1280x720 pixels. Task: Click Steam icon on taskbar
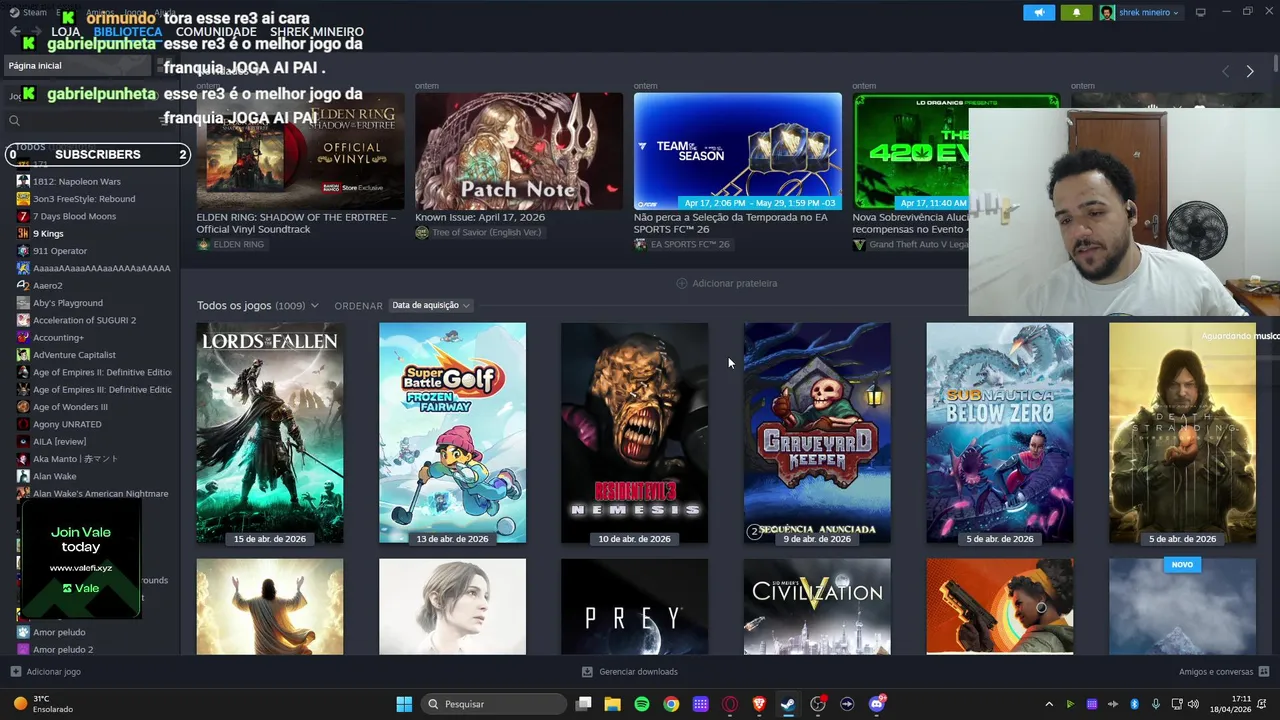tap(788, 704)
